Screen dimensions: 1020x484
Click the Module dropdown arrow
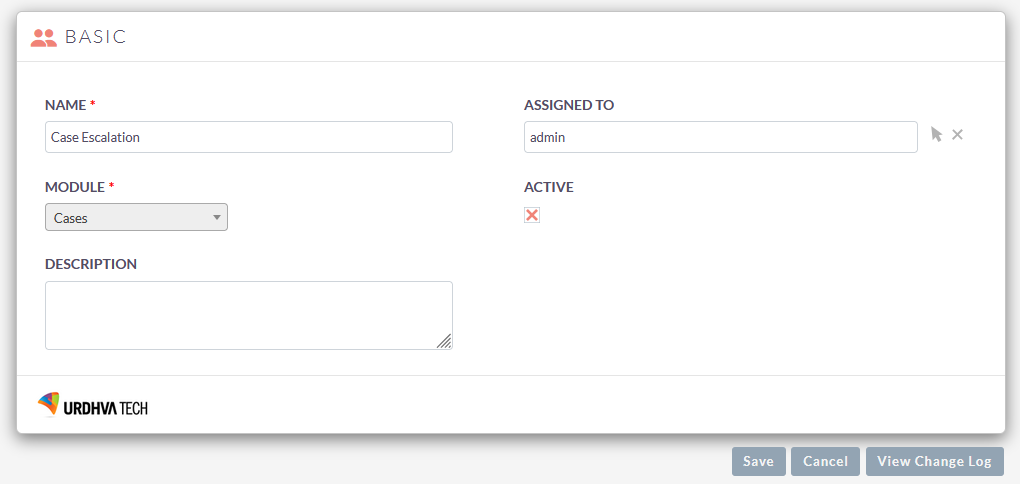point(216,217)
